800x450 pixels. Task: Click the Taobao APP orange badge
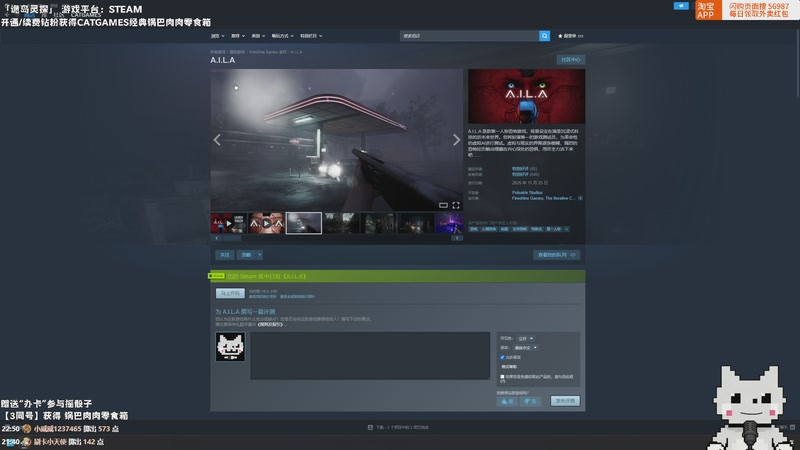pos(708,10)
